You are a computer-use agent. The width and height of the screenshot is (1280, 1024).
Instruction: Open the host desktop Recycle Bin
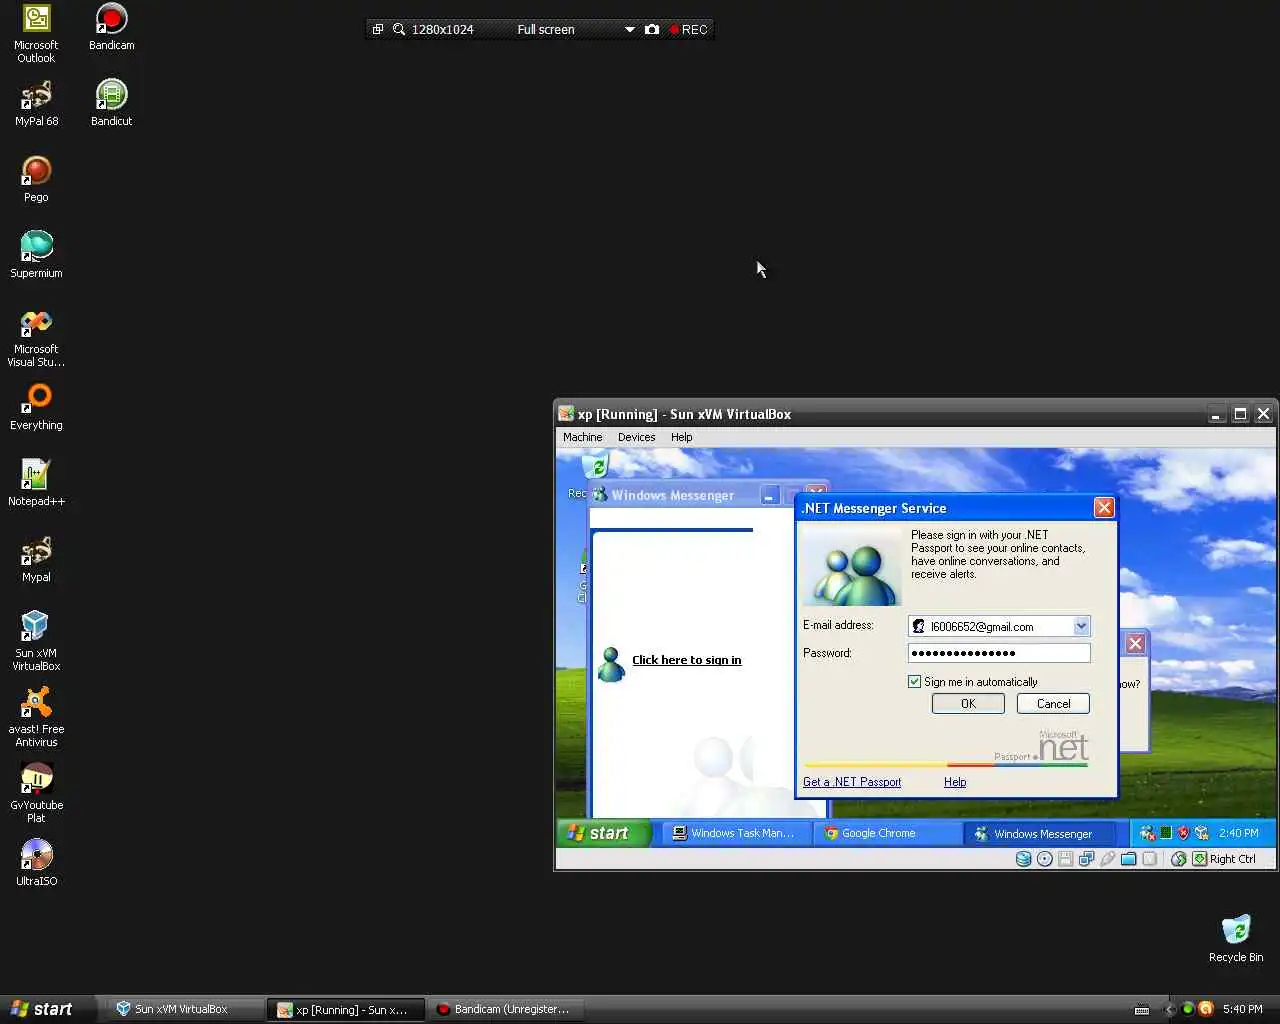coord(1236,939)
